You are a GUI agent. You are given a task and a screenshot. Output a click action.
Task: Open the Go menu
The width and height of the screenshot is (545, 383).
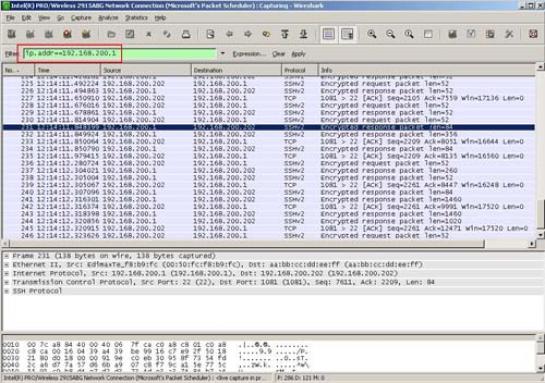pyautogui.click(x=60, y=18)
